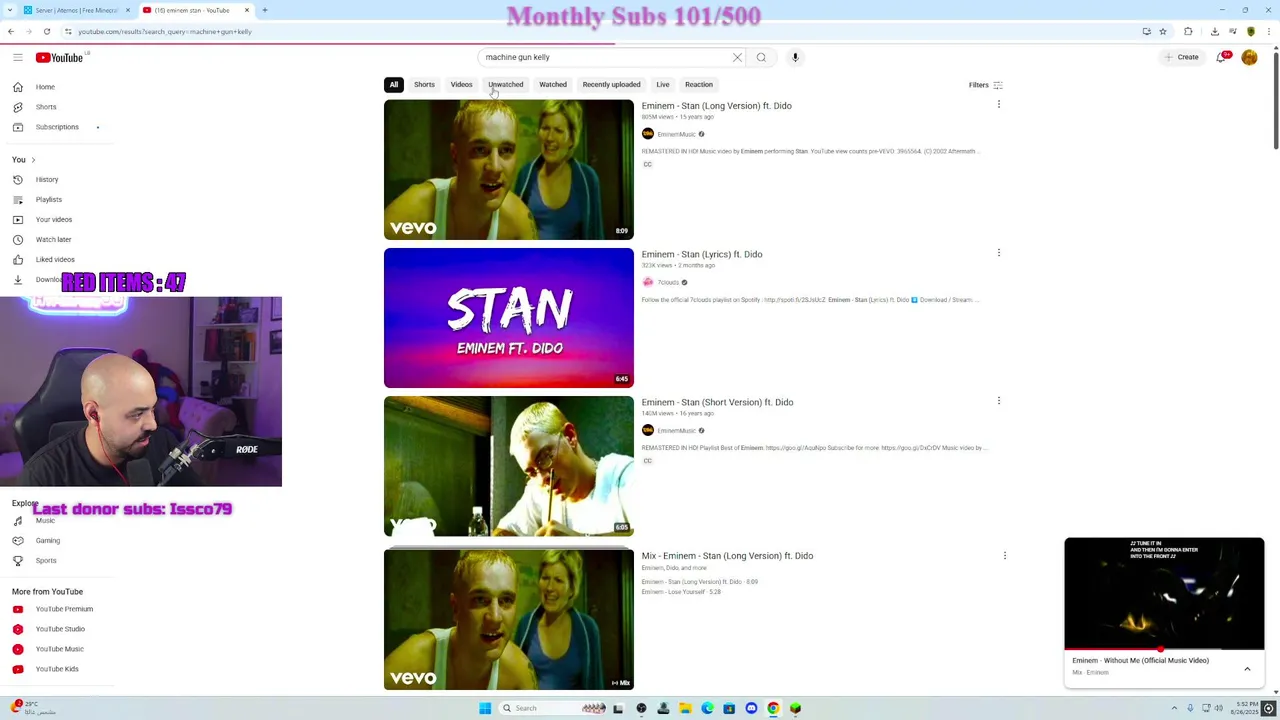Image resolution: width=1280 pixels, height=720 pixels.
Task: Select the Reaction filter chip
Action: pyautogui.click(x=699, y=85)
